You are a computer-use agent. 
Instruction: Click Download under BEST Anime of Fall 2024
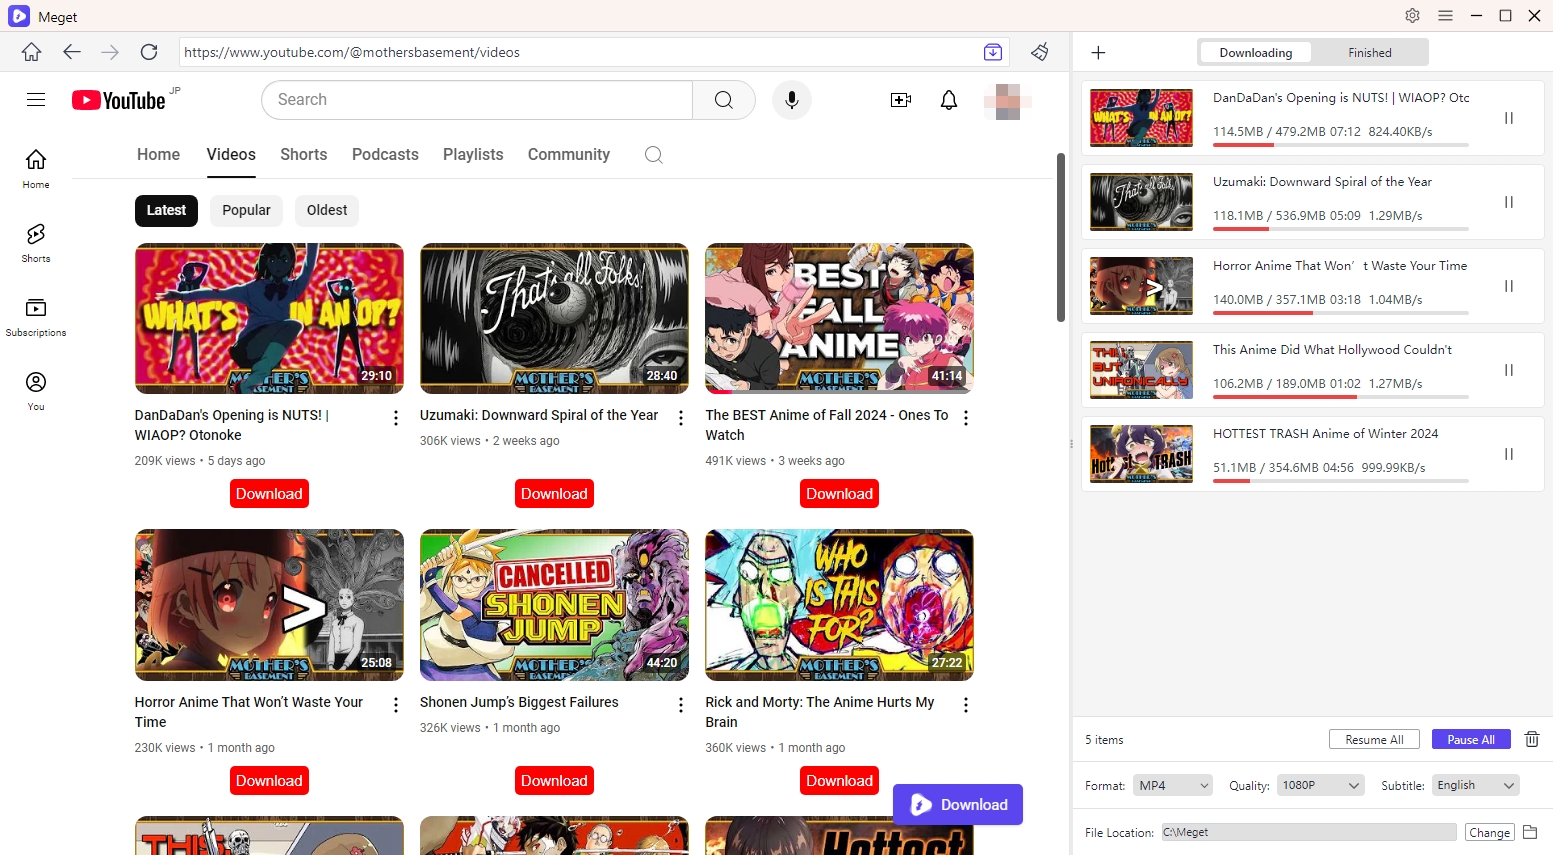tap(840, 494)
